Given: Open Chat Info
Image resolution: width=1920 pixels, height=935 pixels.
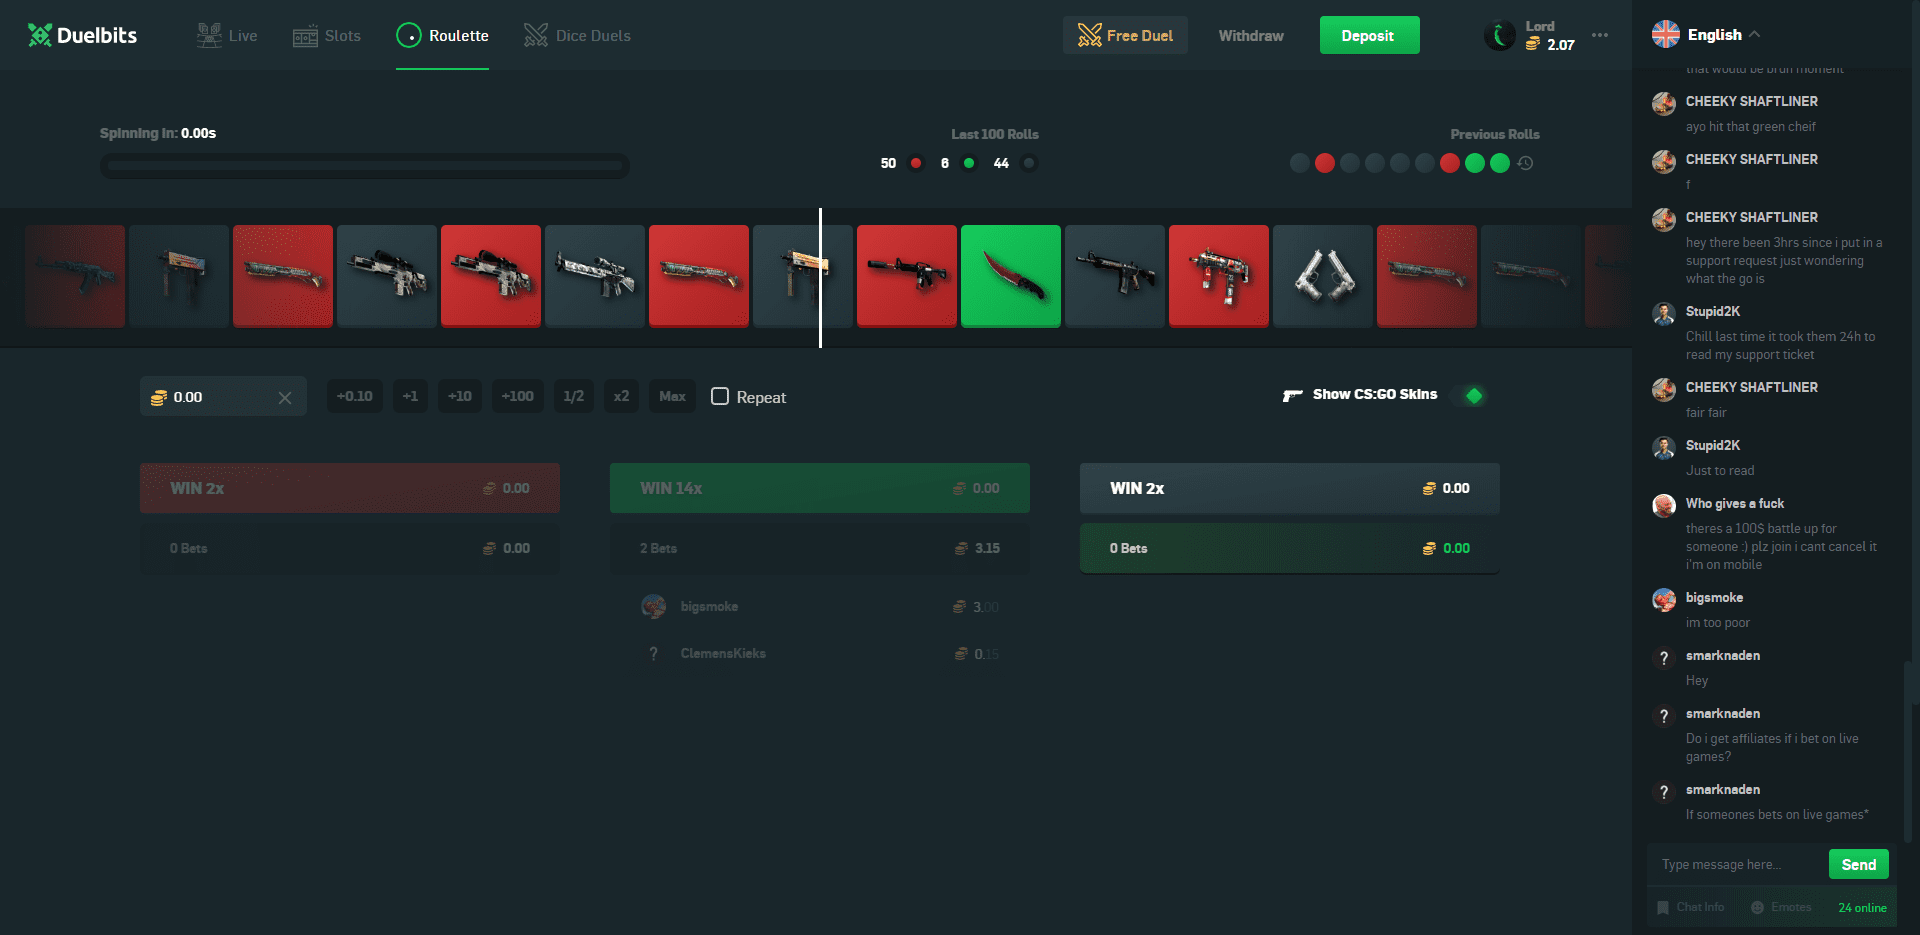Looking at the screenshot, I should 1691,907.
